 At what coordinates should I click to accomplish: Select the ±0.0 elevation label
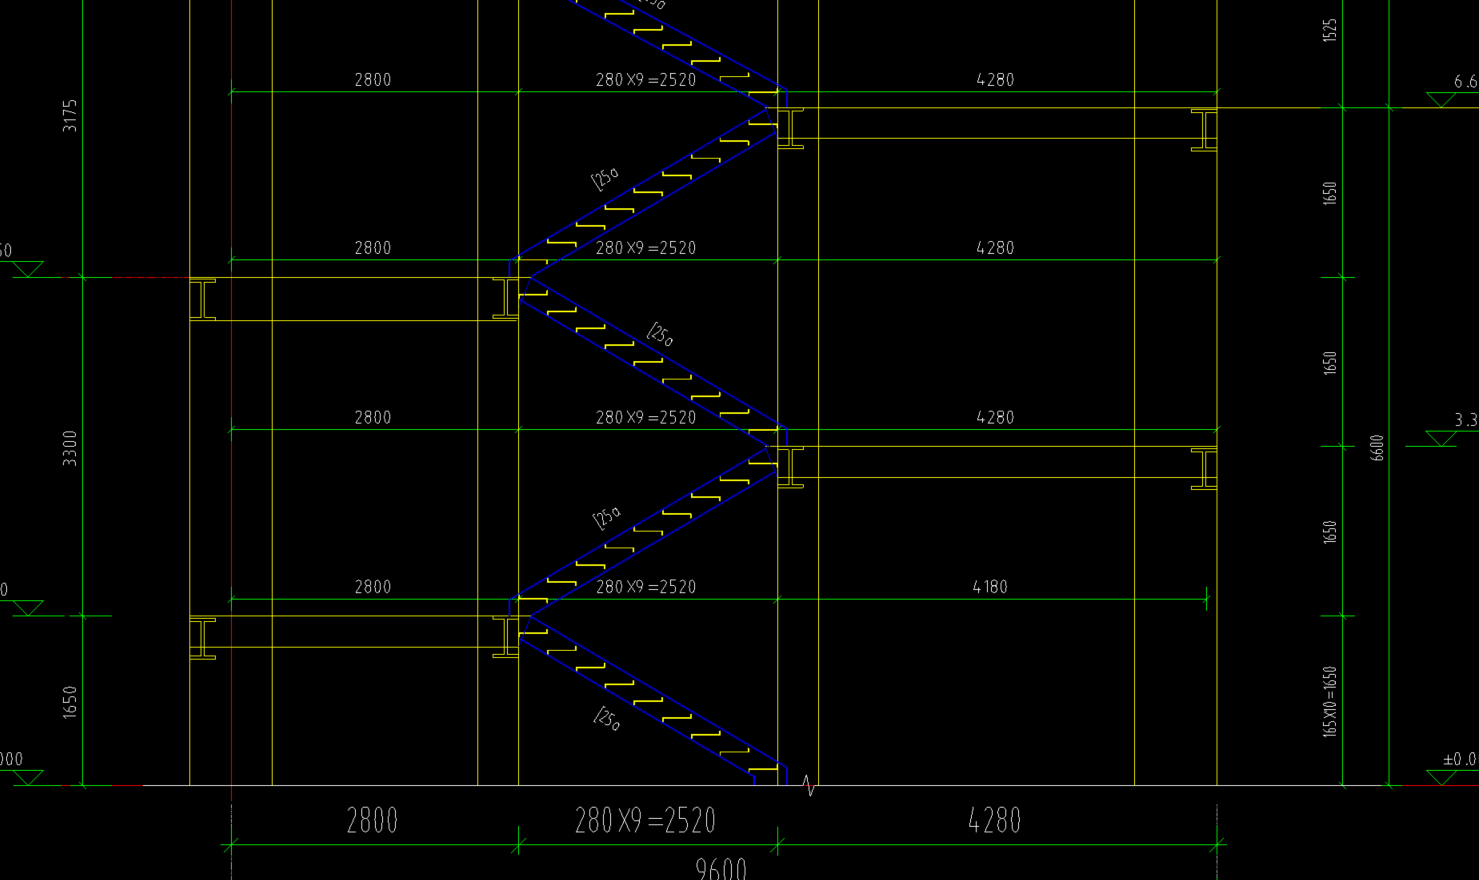[1460, 759]
